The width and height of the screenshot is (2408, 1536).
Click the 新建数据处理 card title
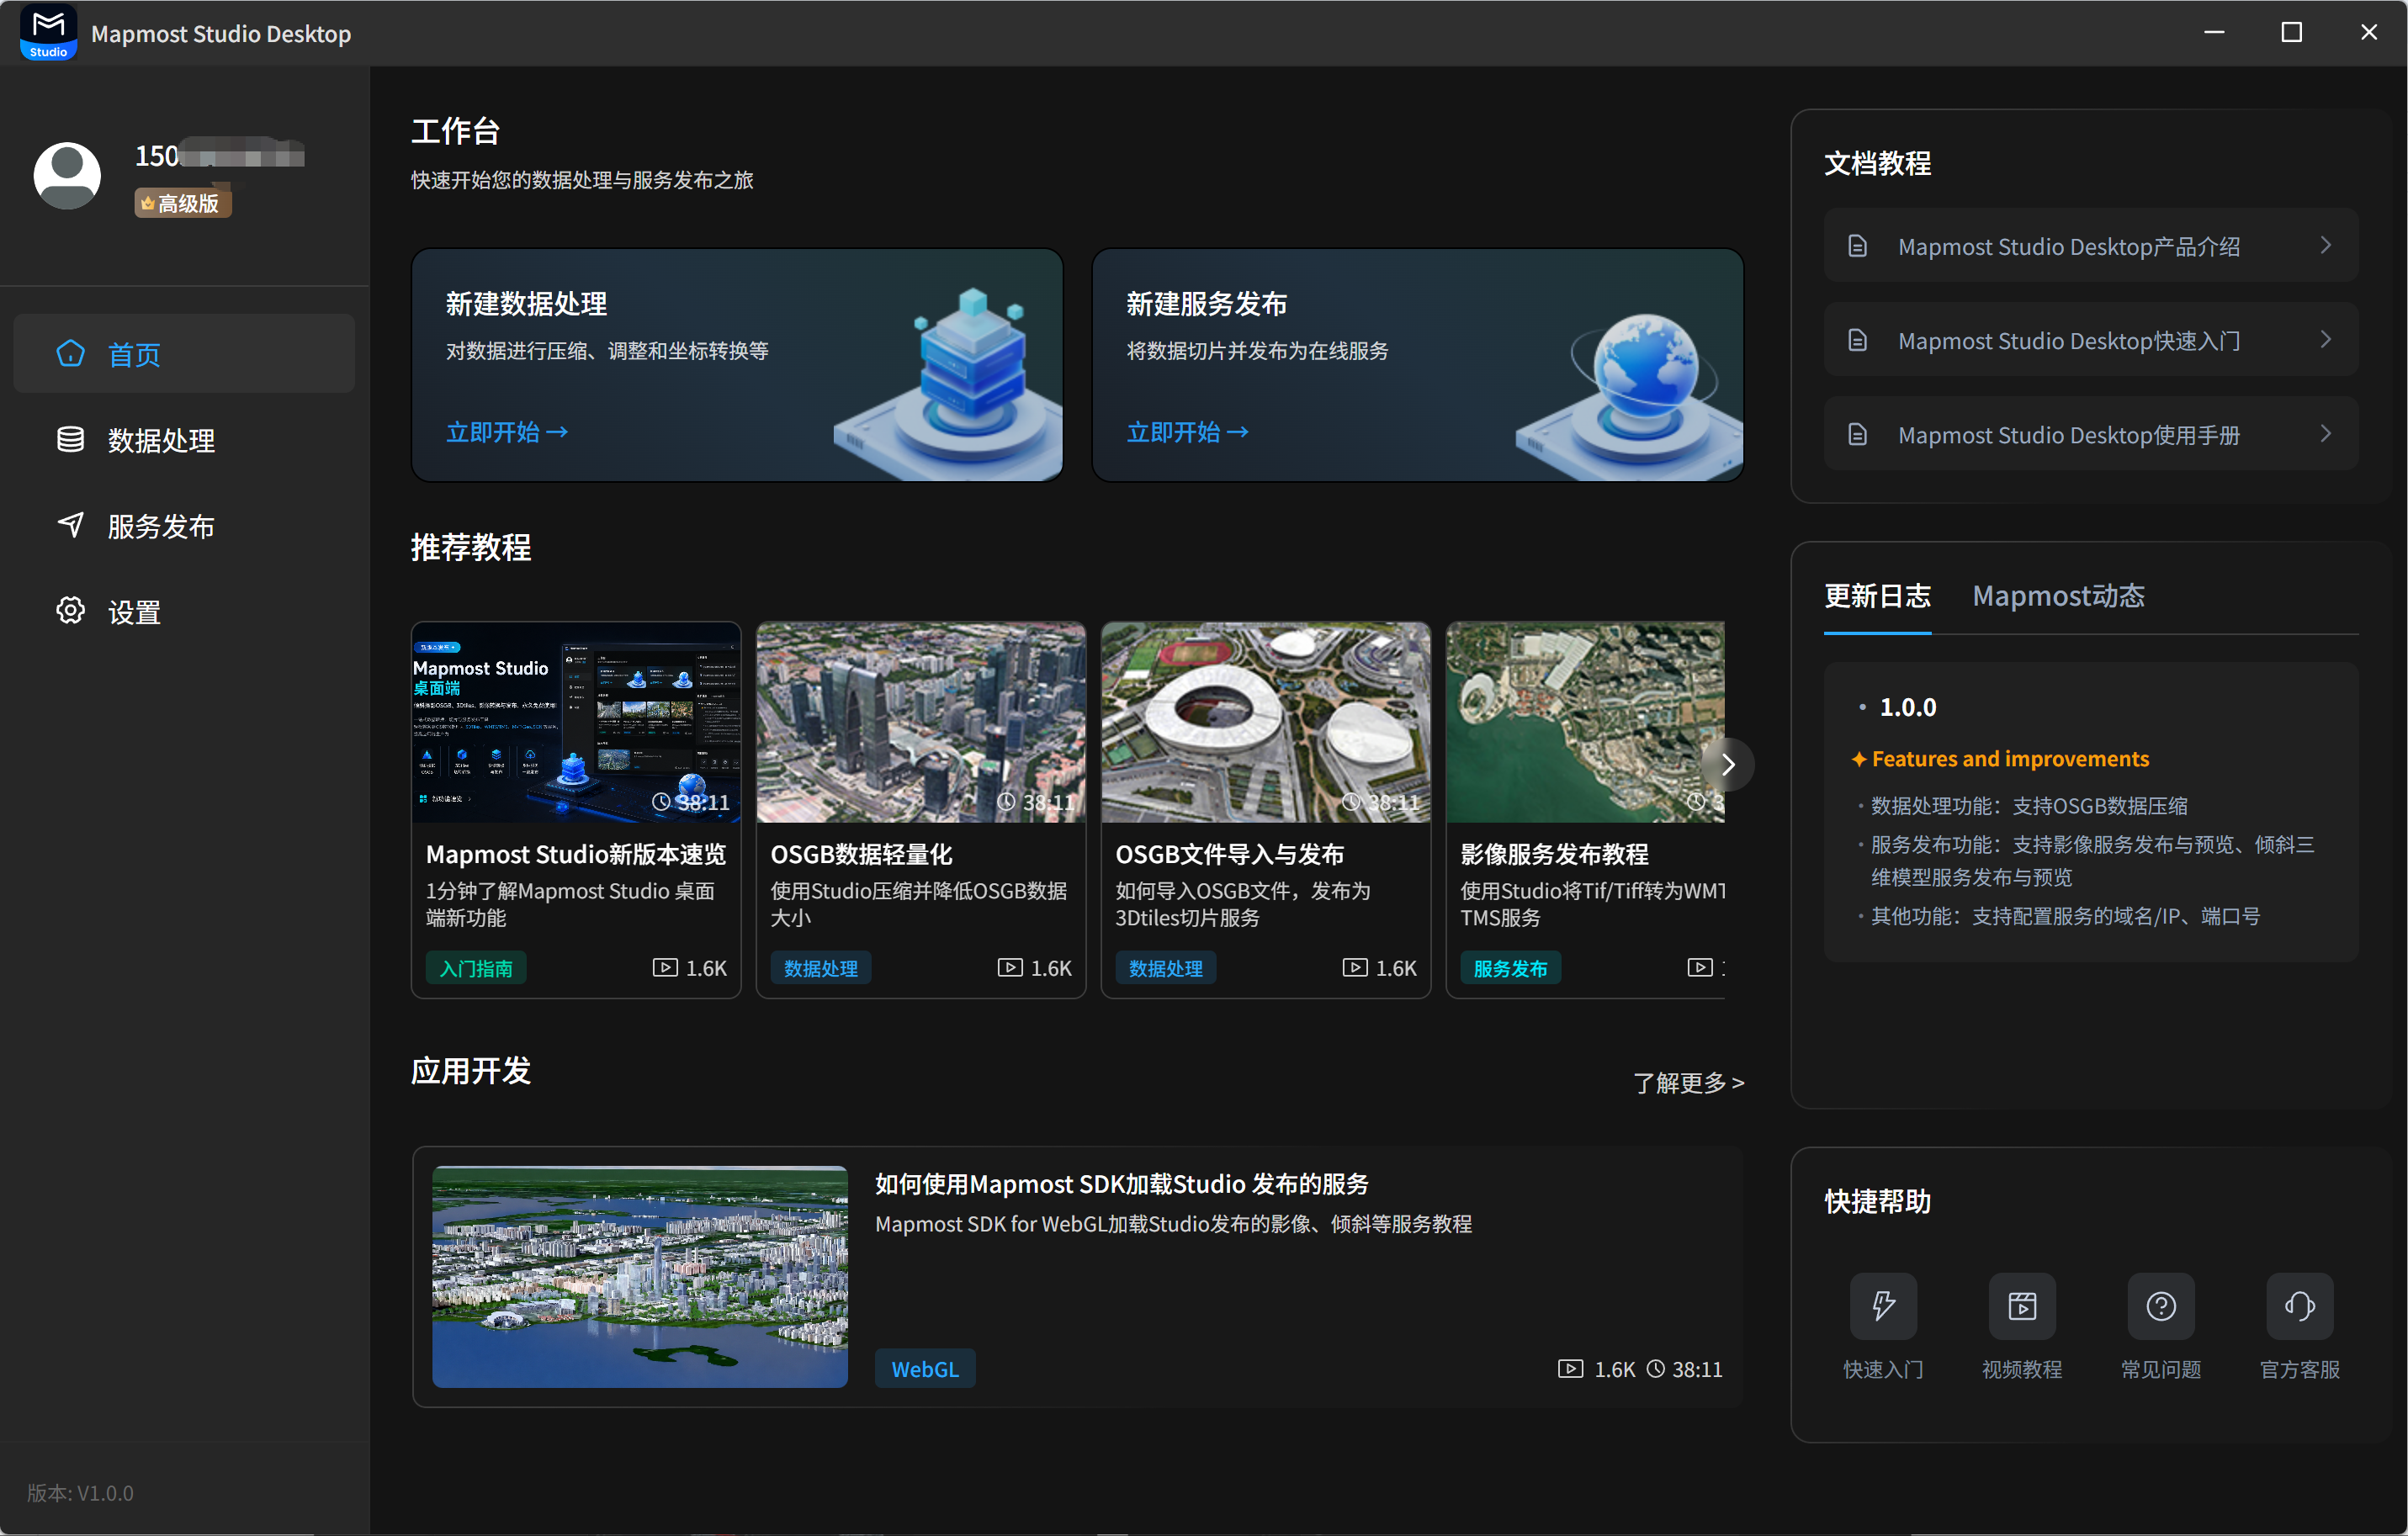click(x=527, y=304)
